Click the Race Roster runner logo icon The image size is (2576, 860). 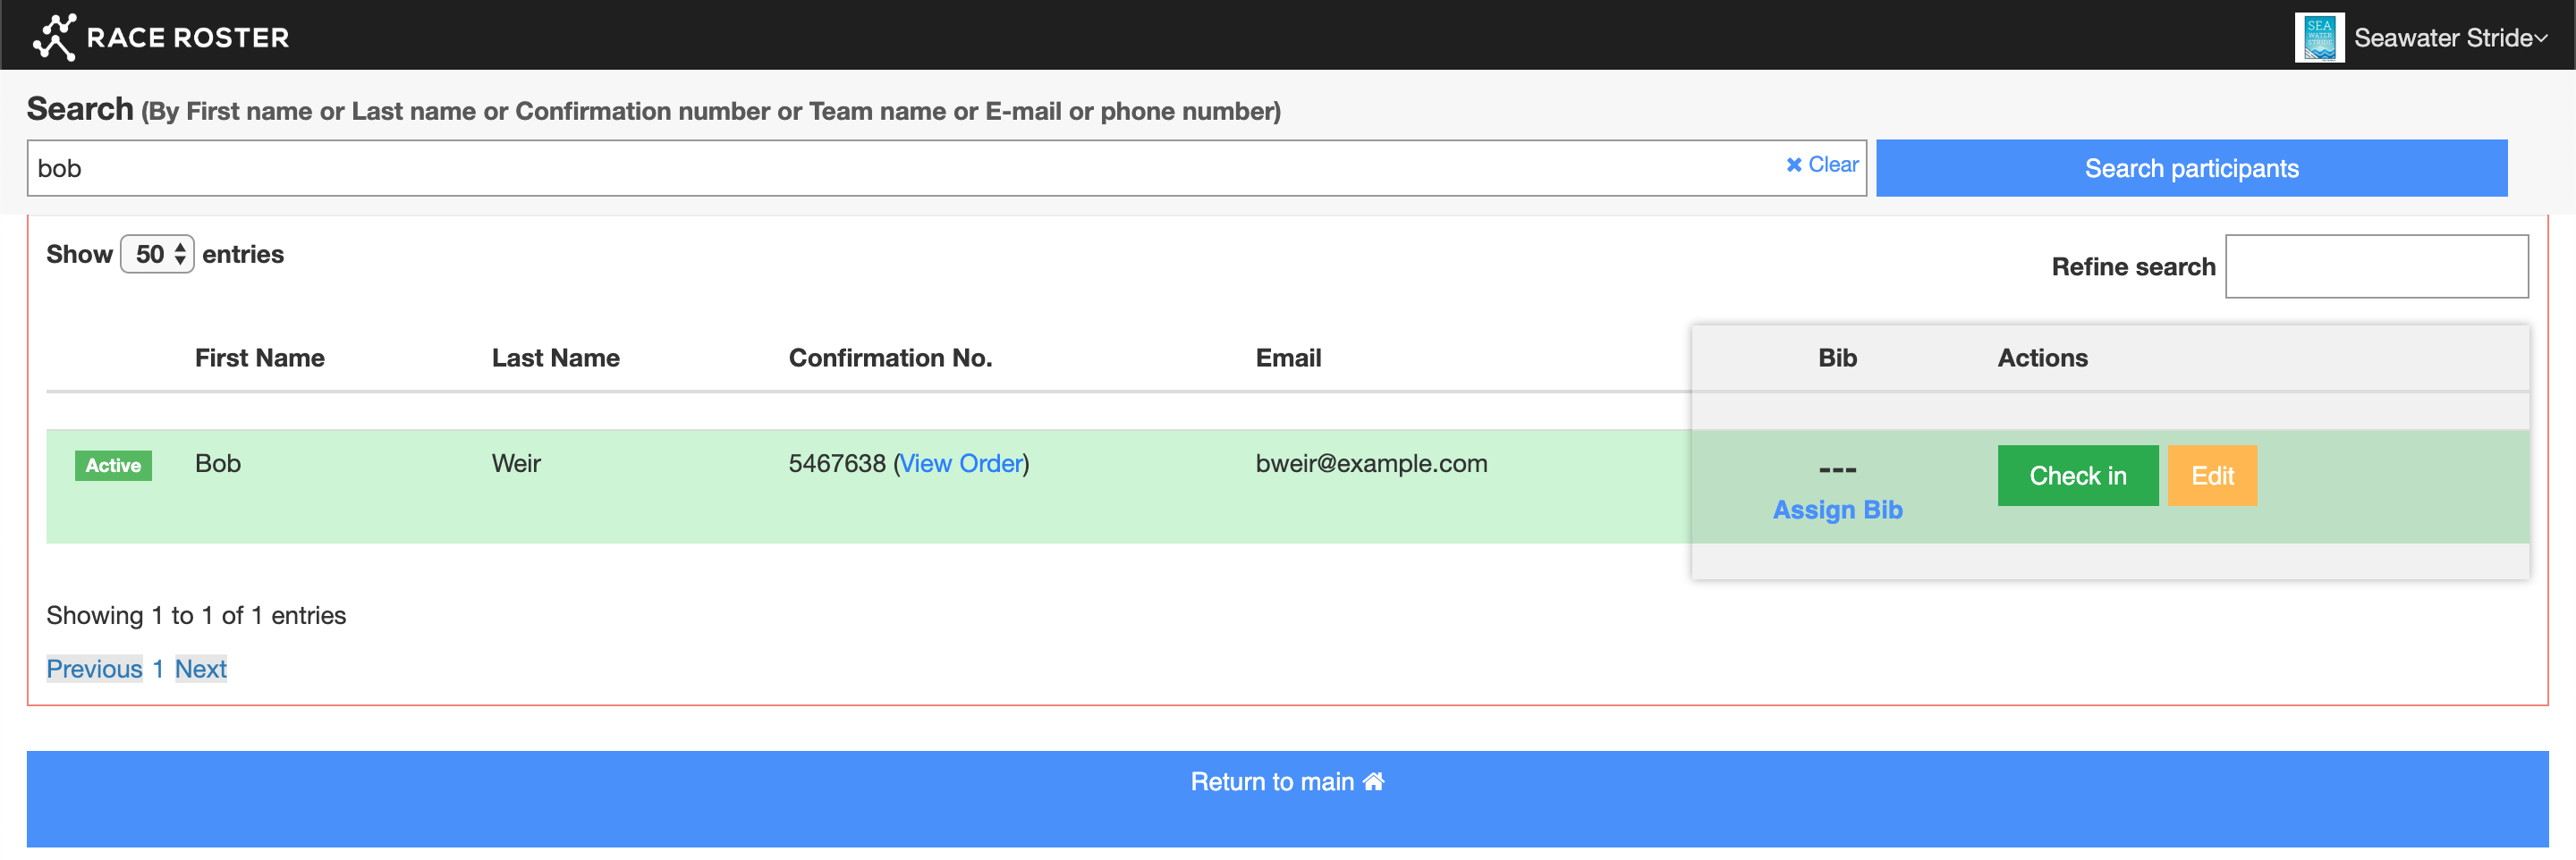pyautogui.click(x=55, y=37)
